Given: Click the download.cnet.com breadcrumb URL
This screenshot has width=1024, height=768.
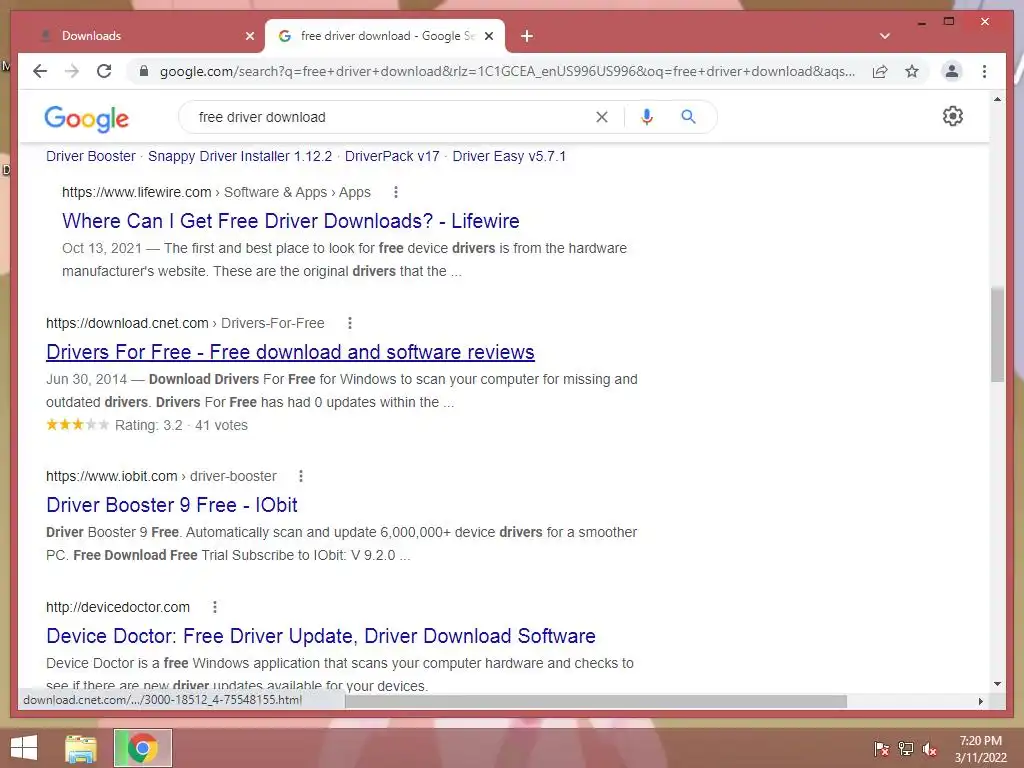Looking at the screenshot, I should (x=127, y=323).
